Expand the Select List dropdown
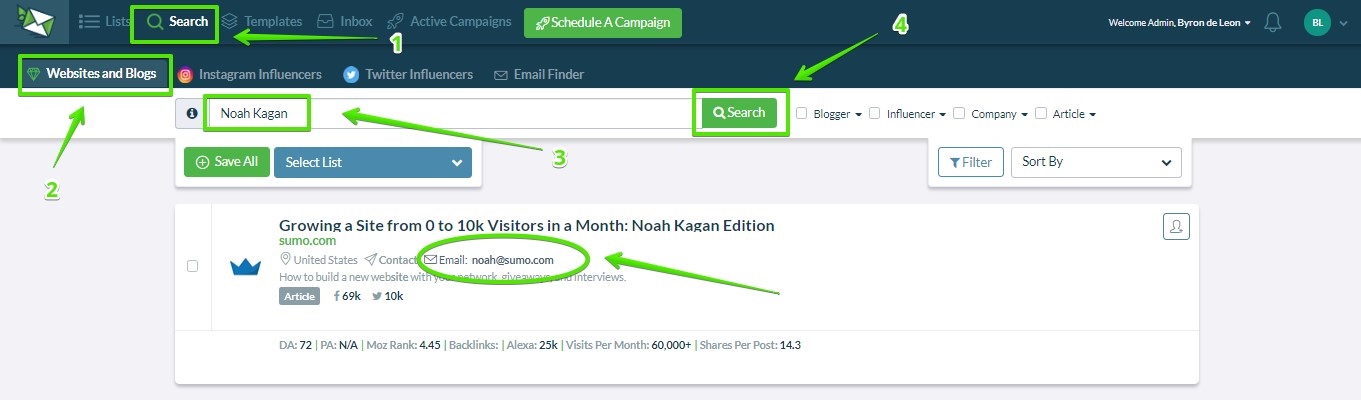 [x=373, y=162]
